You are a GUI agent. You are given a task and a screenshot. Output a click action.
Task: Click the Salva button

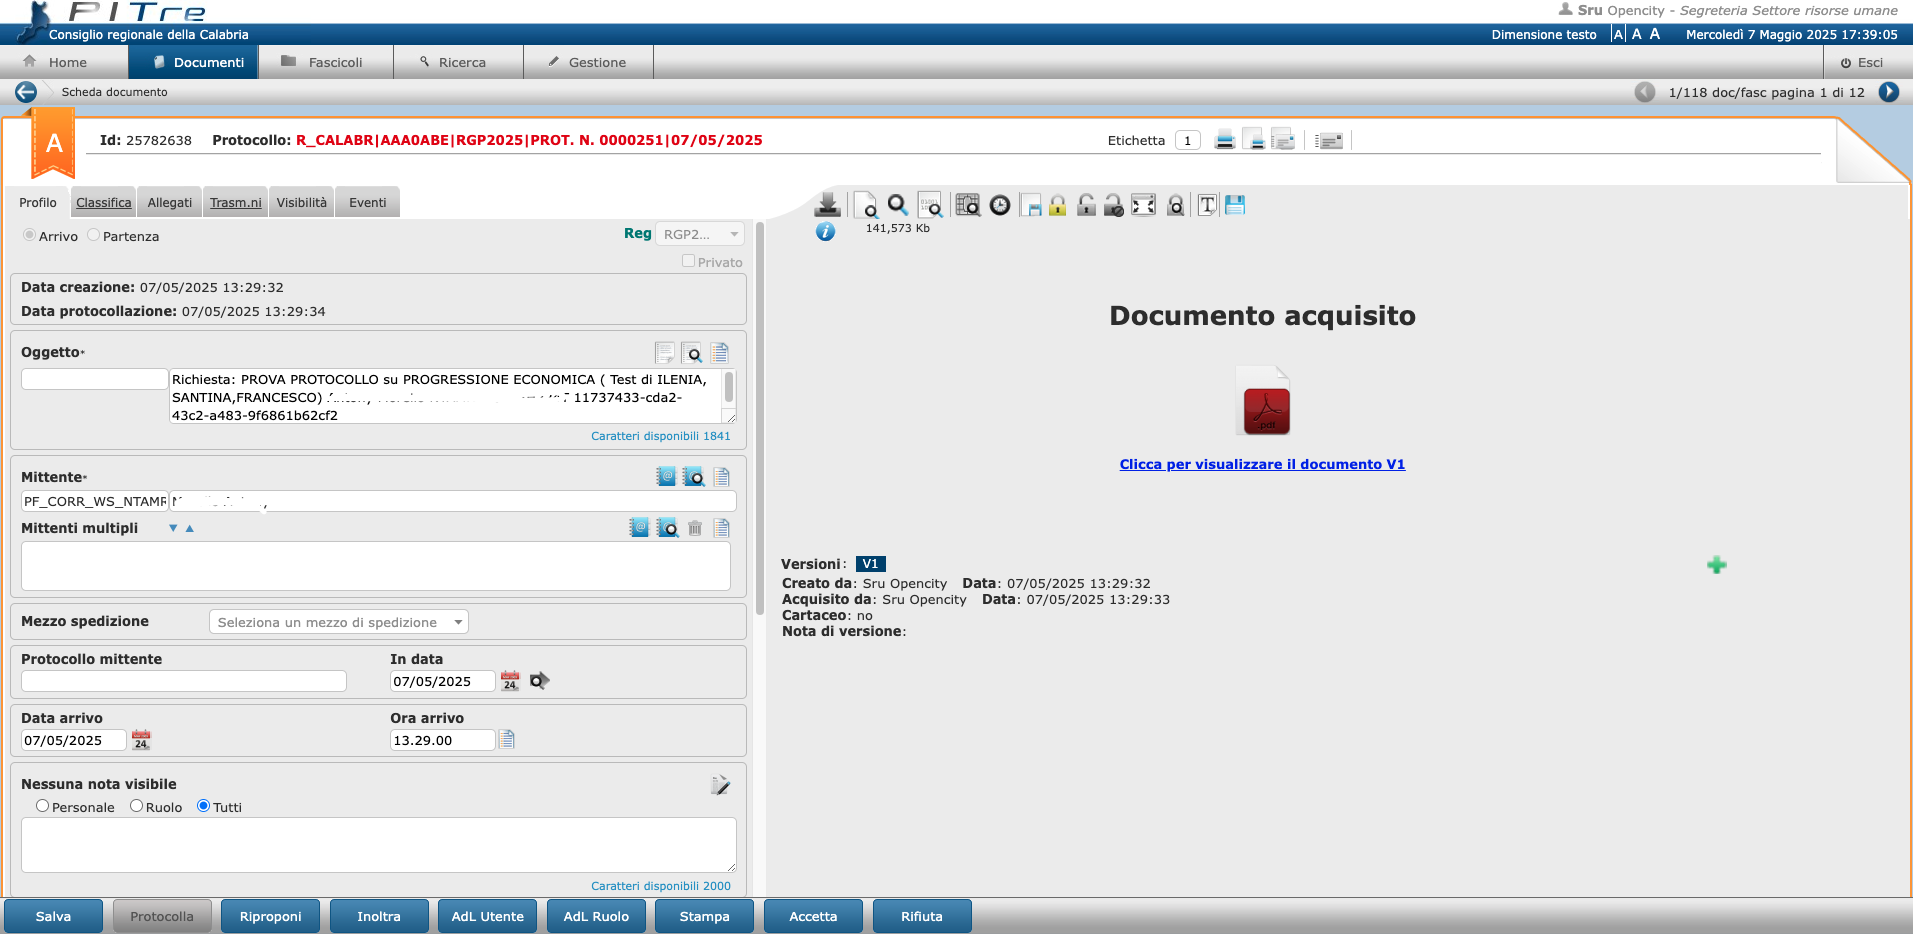click(x=53, y=916)
